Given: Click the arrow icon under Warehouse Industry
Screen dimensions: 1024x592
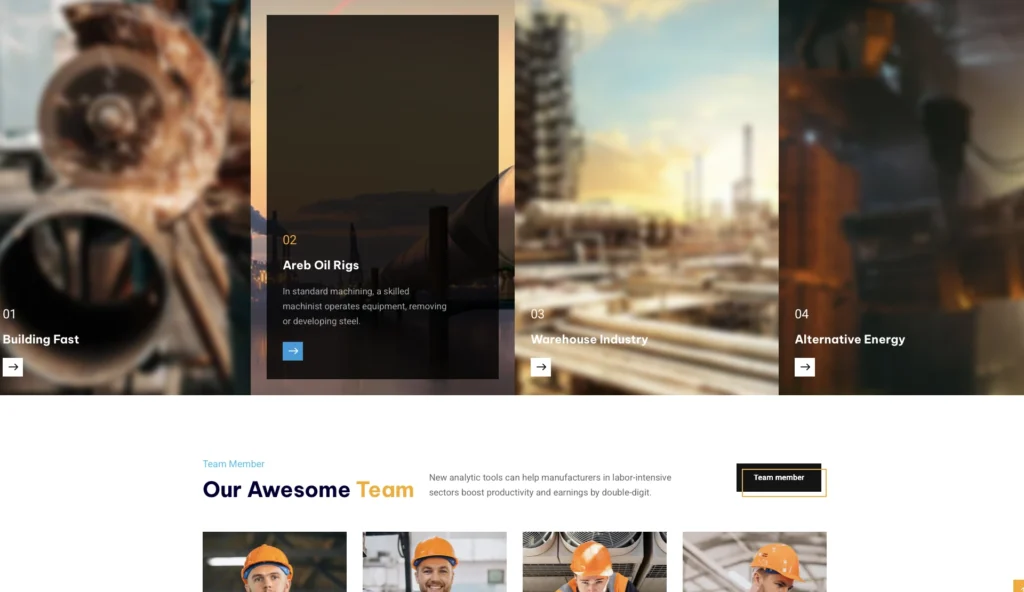Looking at the screenshot, I should tap(540, 367).
